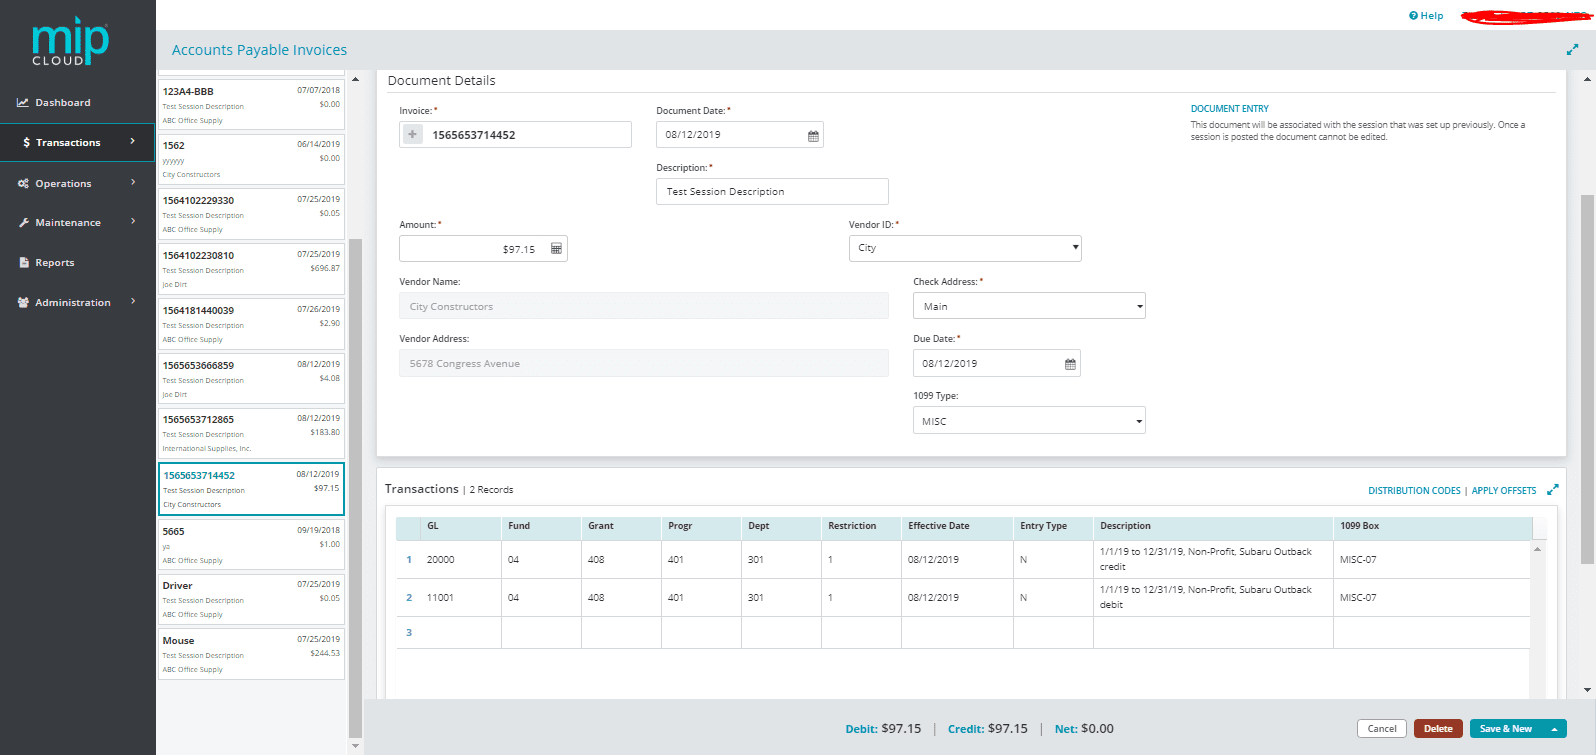Click the Dashboard chart icon
Image resolution: width=1596 pixels, height=755 pixels.
coord(23,103)
